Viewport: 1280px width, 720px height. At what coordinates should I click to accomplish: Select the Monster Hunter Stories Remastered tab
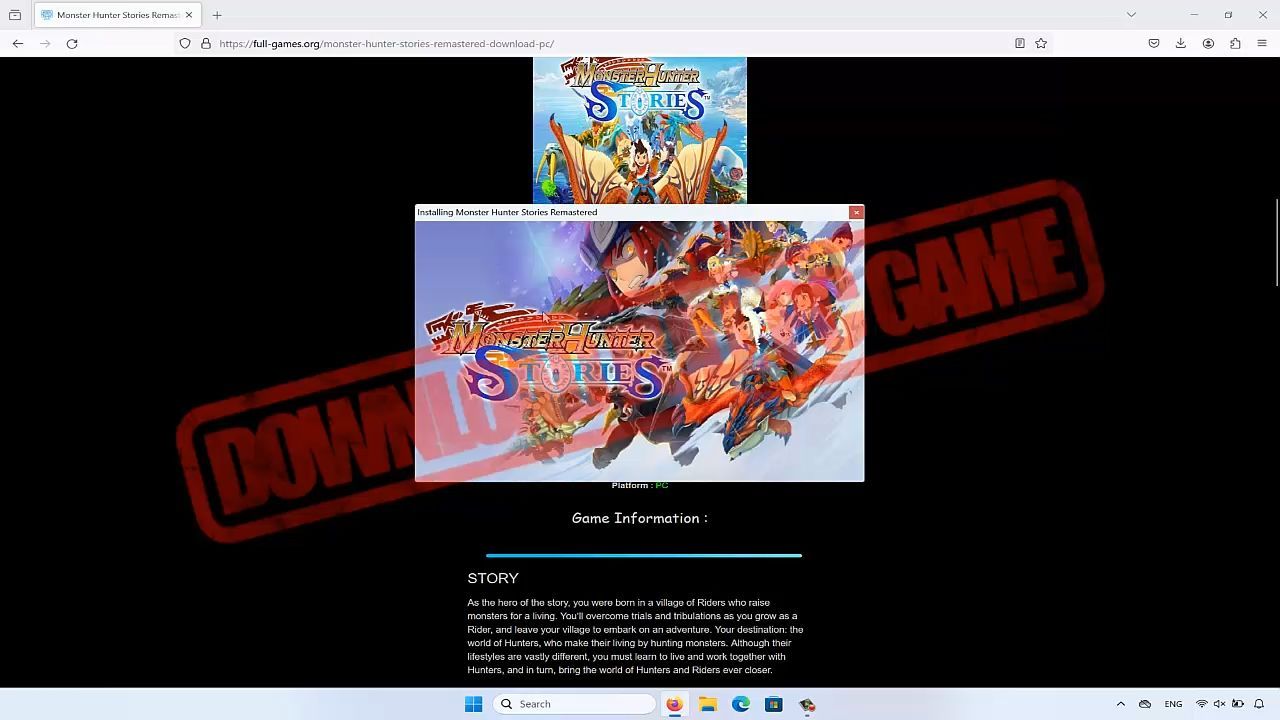click(117, 15)
